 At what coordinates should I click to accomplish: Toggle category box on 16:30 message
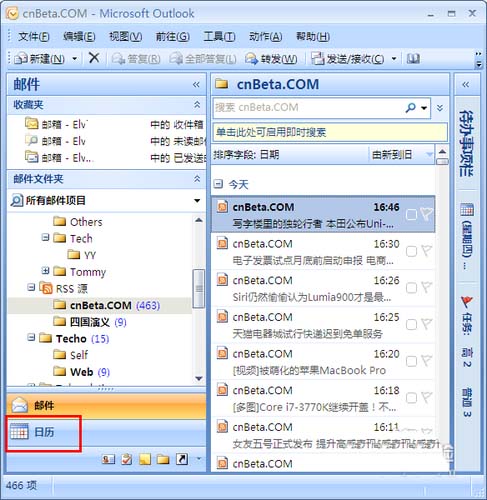tap(411, 251)
